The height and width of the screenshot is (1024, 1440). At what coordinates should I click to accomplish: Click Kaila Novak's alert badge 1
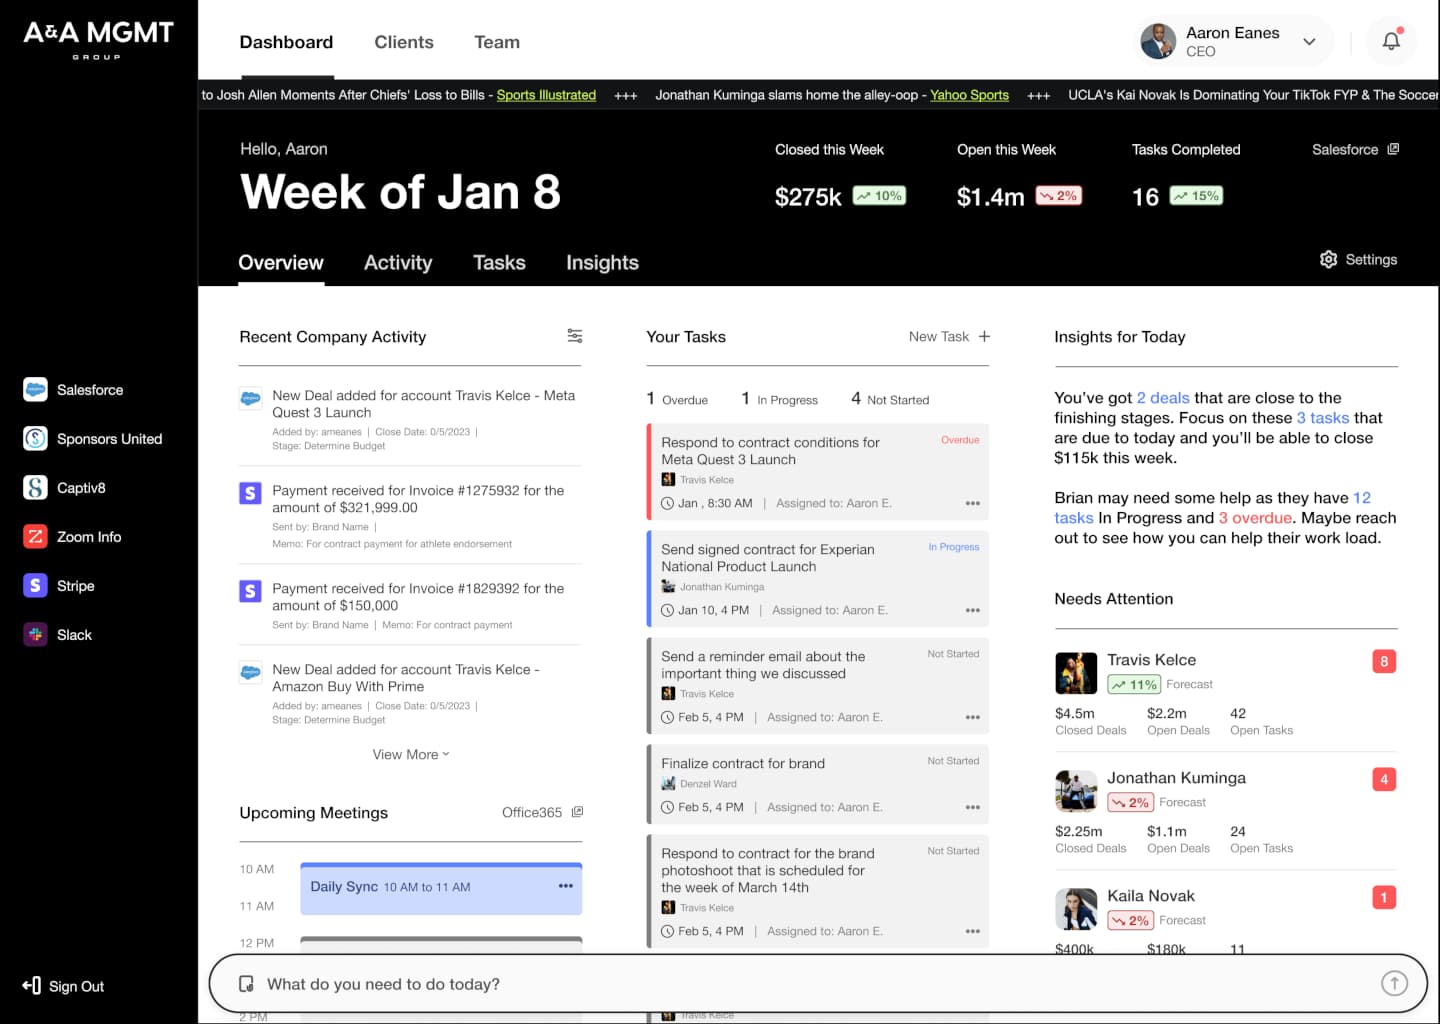tap(1384, 897)
